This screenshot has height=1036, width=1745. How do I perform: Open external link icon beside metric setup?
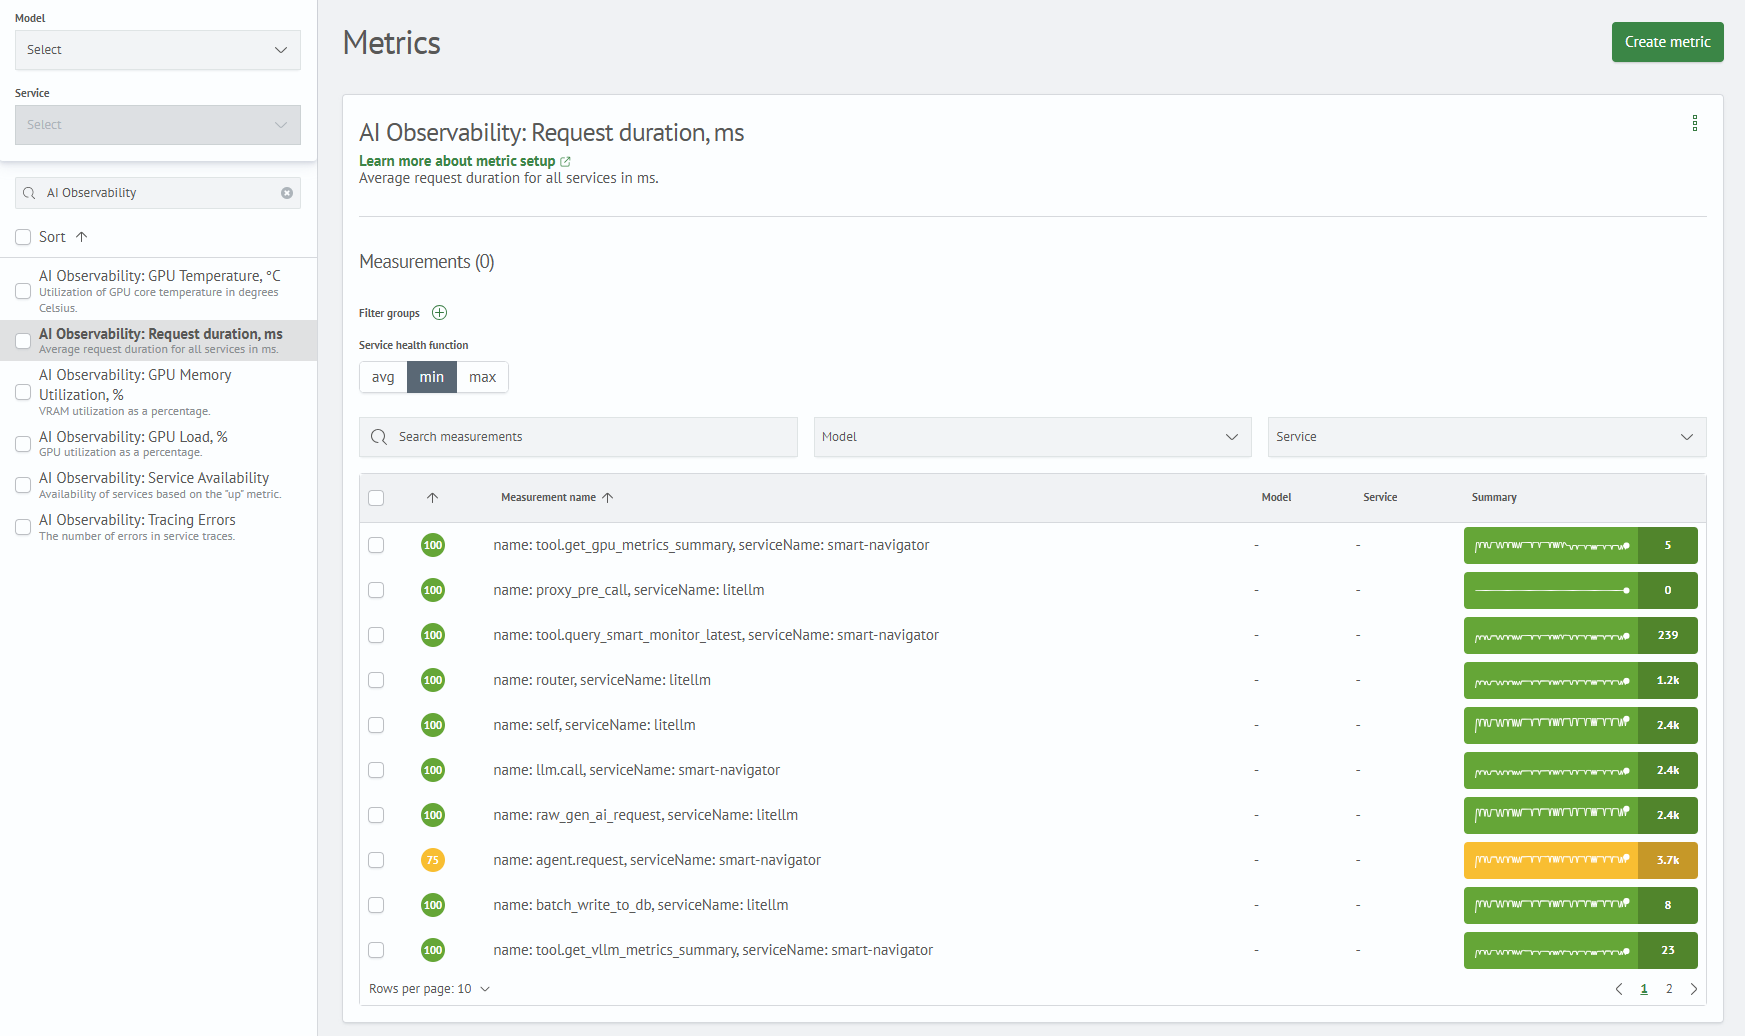[565, 161]
